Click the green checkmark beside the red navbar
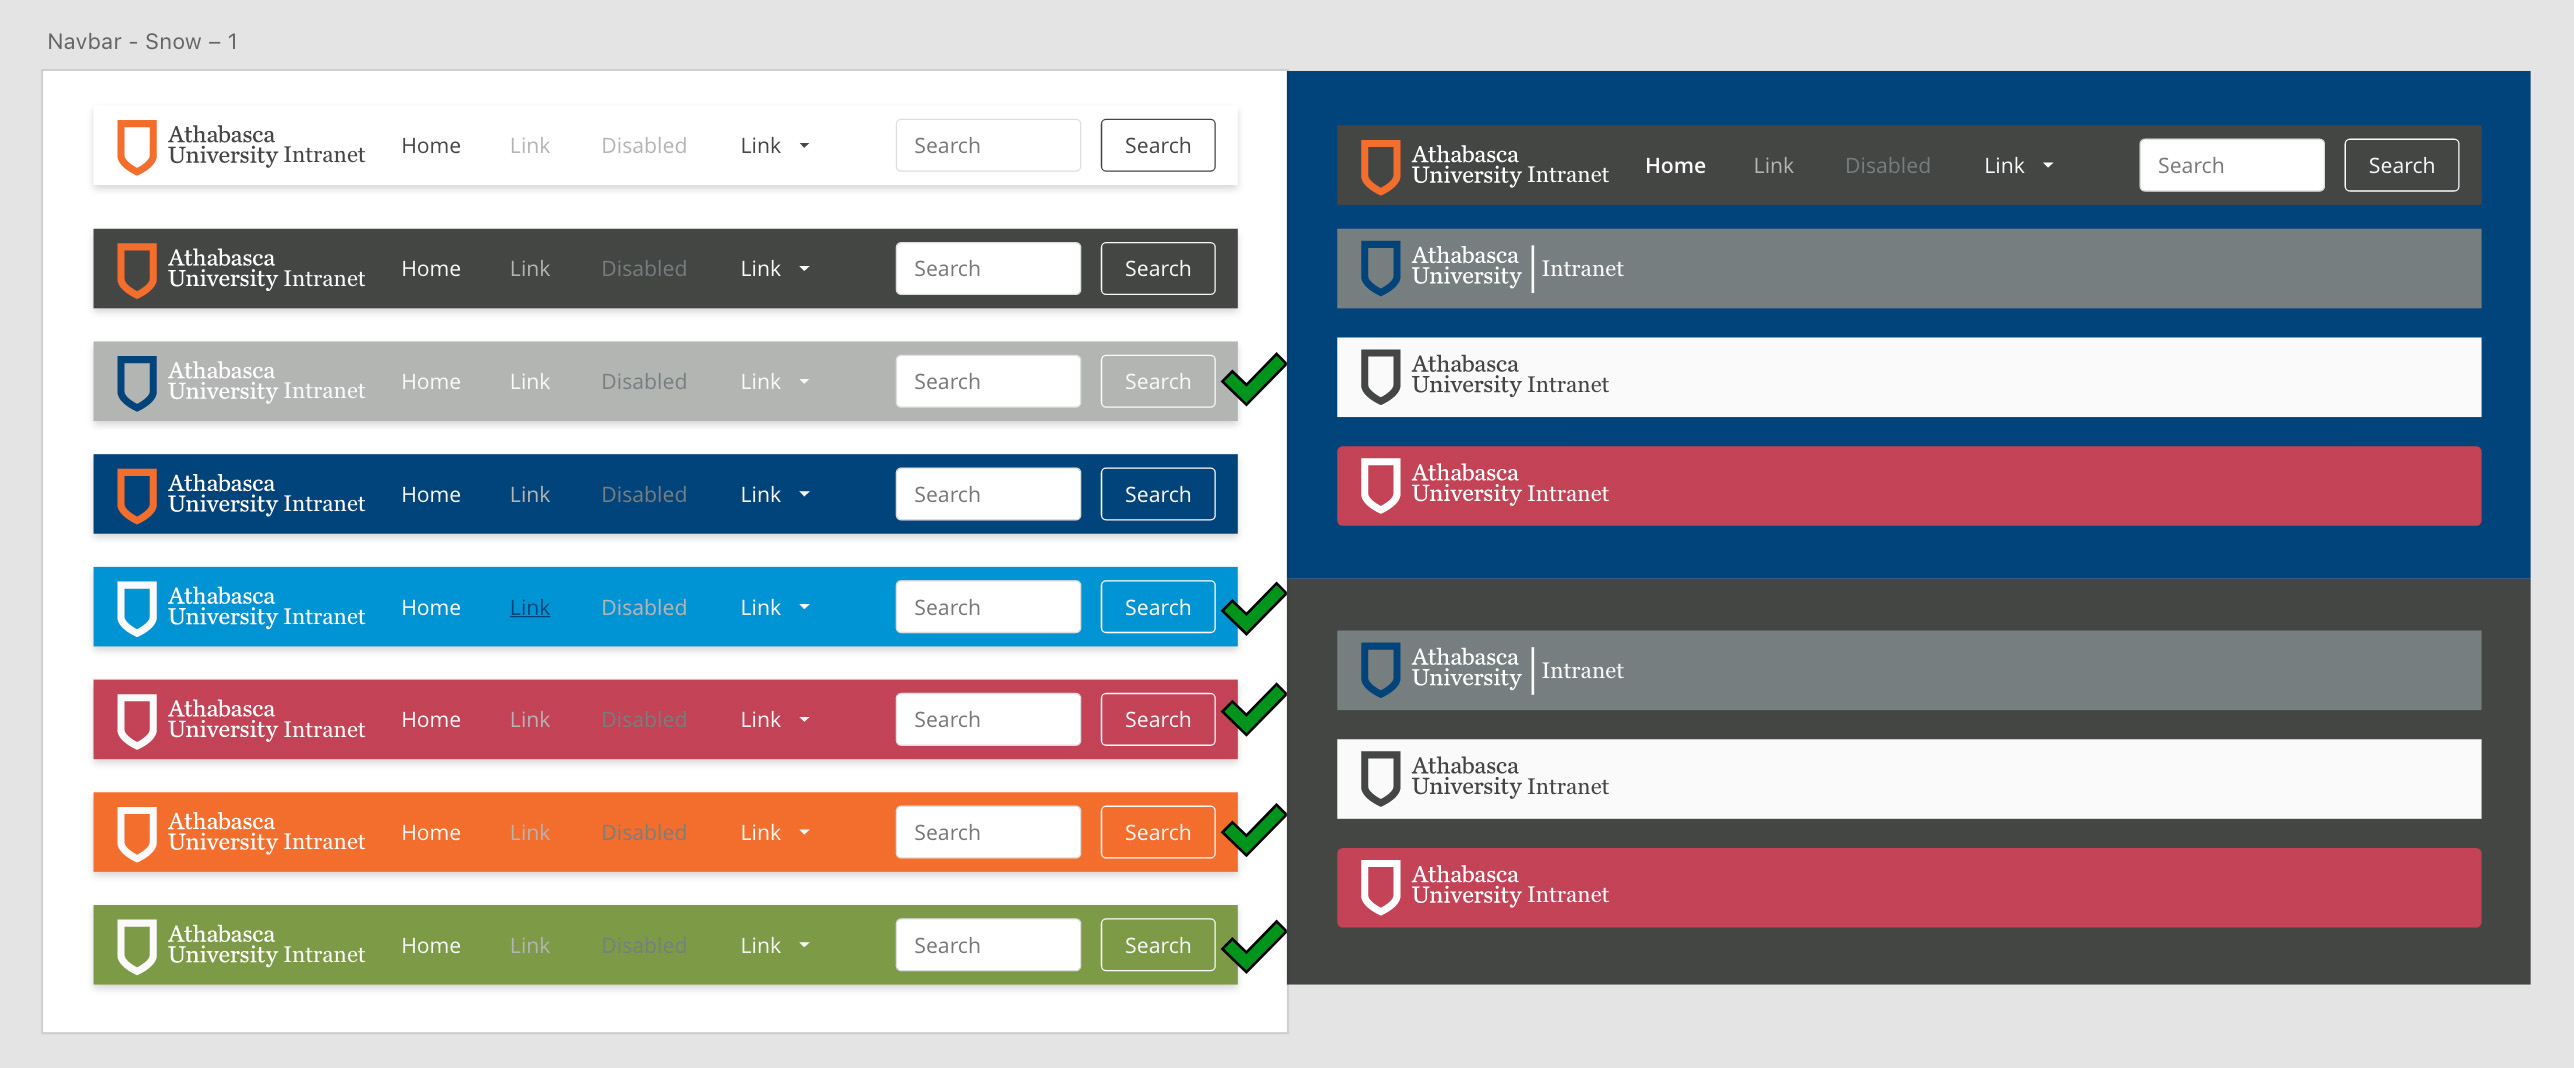This screenshot has height=1068, width=2574. tap(1254, 710)
